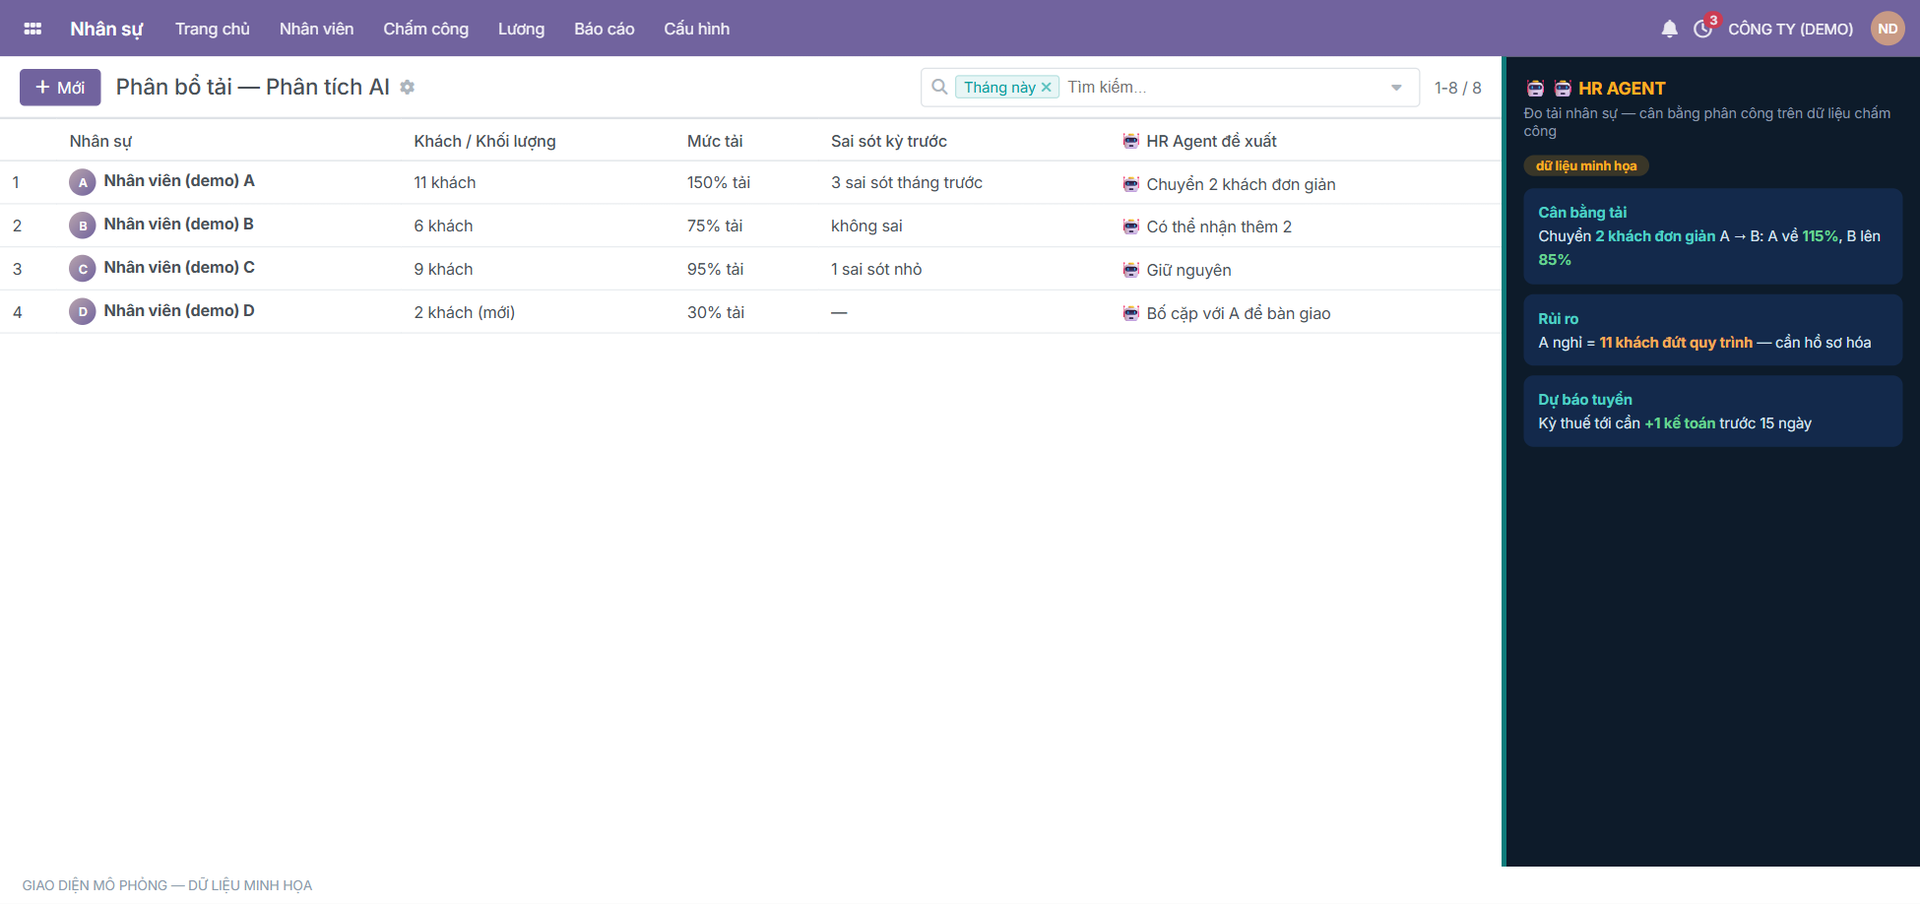Click the first robot icon in HR AGENT panel title
This screenshot has width=1920, height=904.
point(1535,89)
